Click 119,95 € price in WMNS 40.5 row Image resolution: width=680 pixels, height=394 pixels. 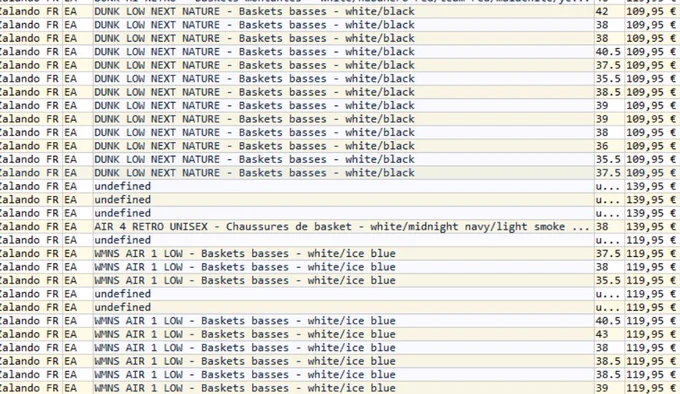(x=651, y=321)
